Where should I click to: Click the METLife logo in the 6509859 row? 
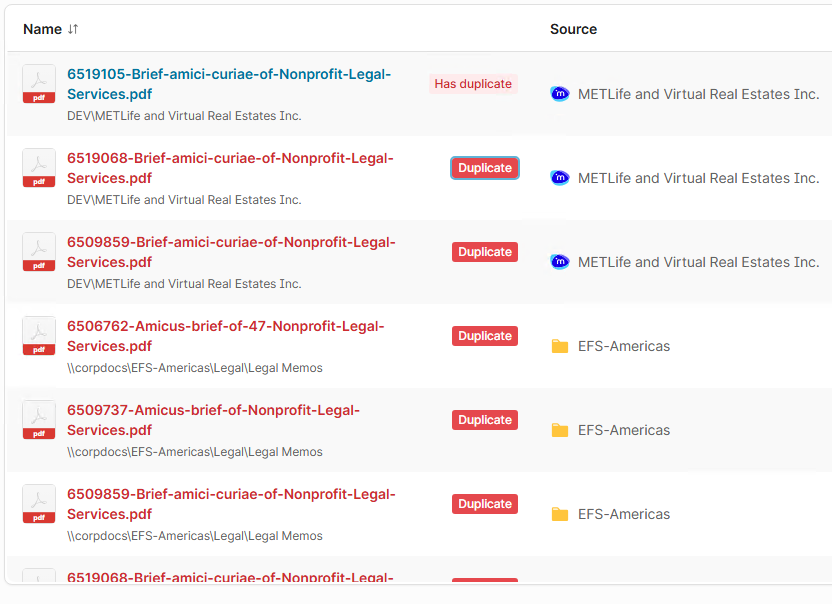click(560, 262)
